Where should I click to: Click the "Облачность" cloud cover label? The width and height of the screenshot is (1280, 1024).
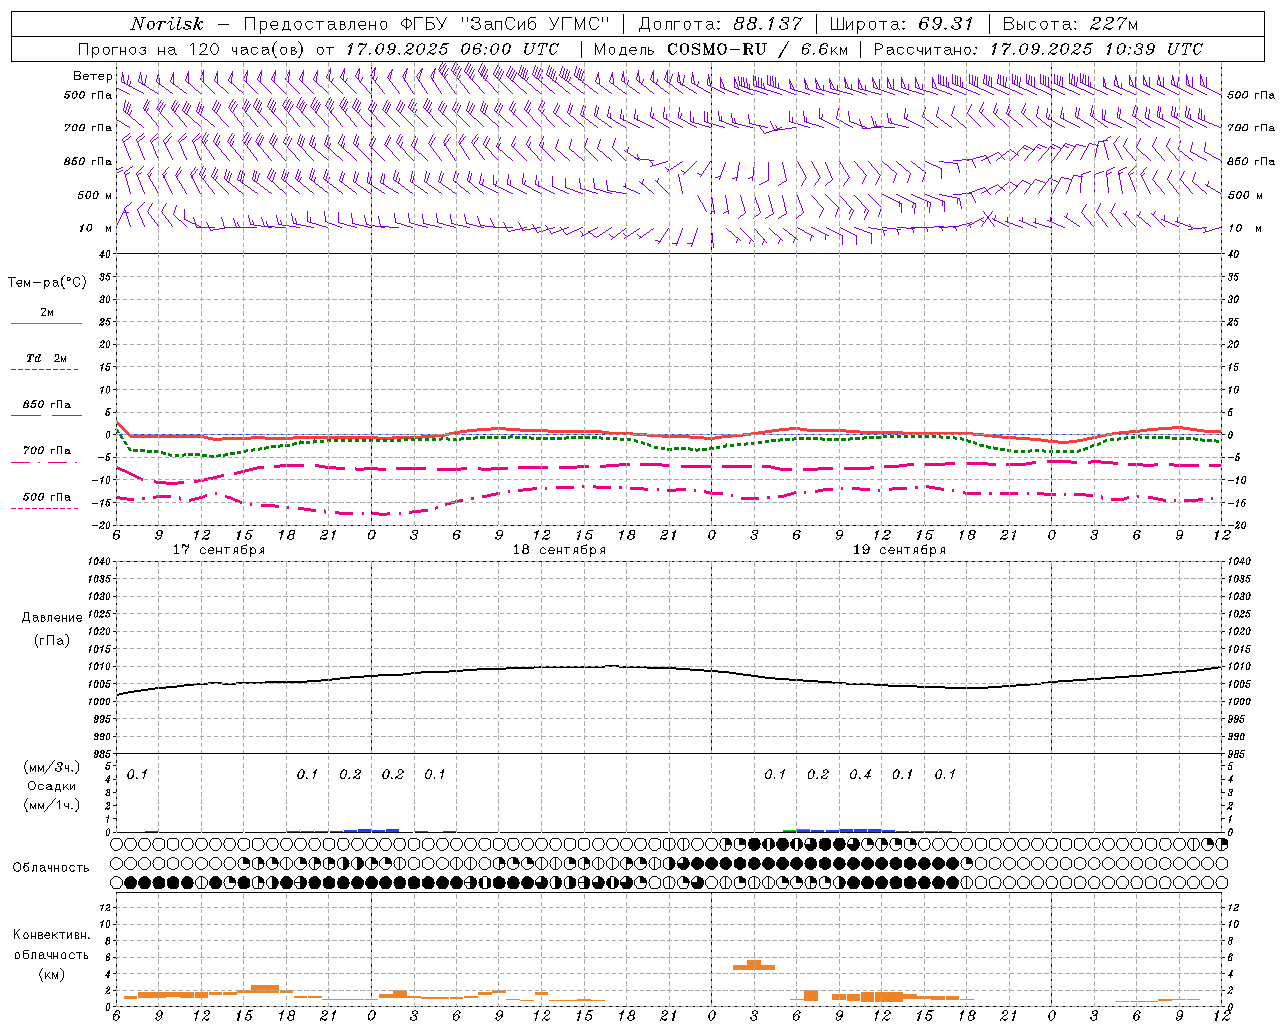coord(51,867)
